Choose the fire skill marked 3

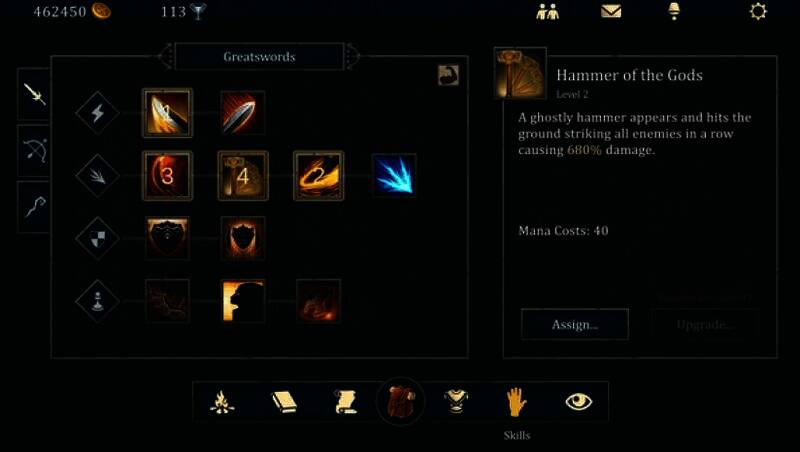167,175
